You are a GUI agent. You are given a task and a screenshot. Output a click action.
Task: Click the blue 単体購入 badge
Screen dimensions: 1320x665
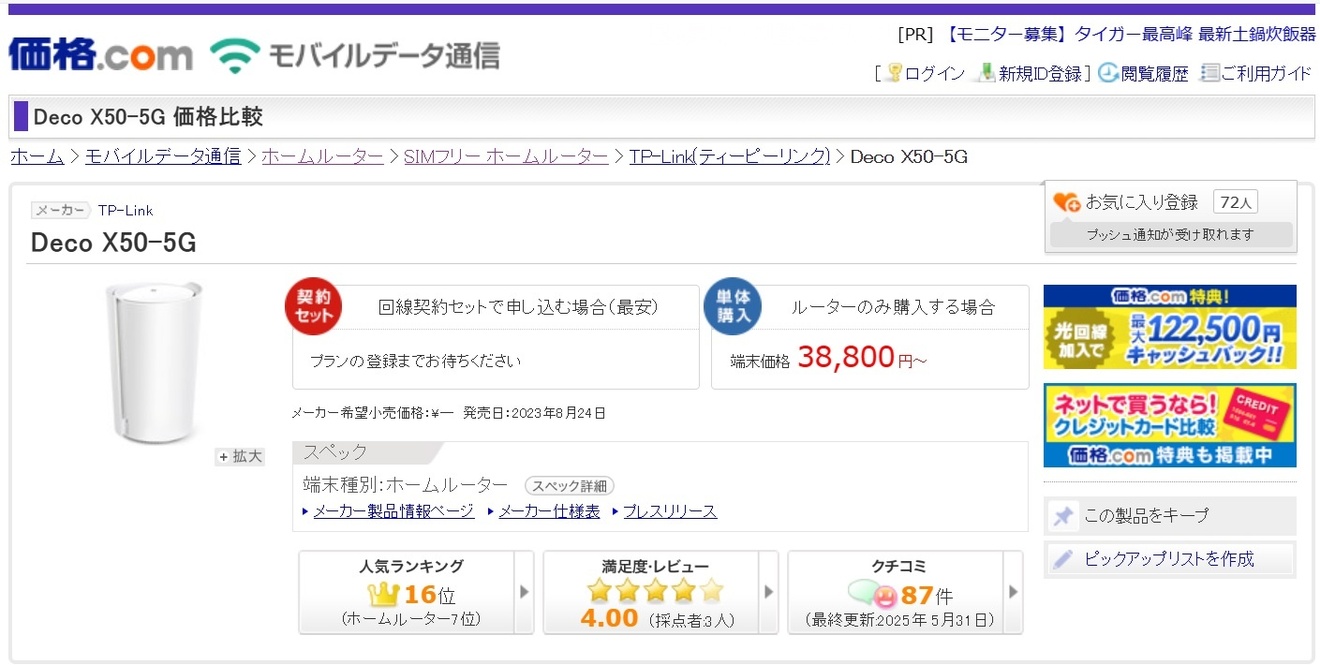(733, 306)
